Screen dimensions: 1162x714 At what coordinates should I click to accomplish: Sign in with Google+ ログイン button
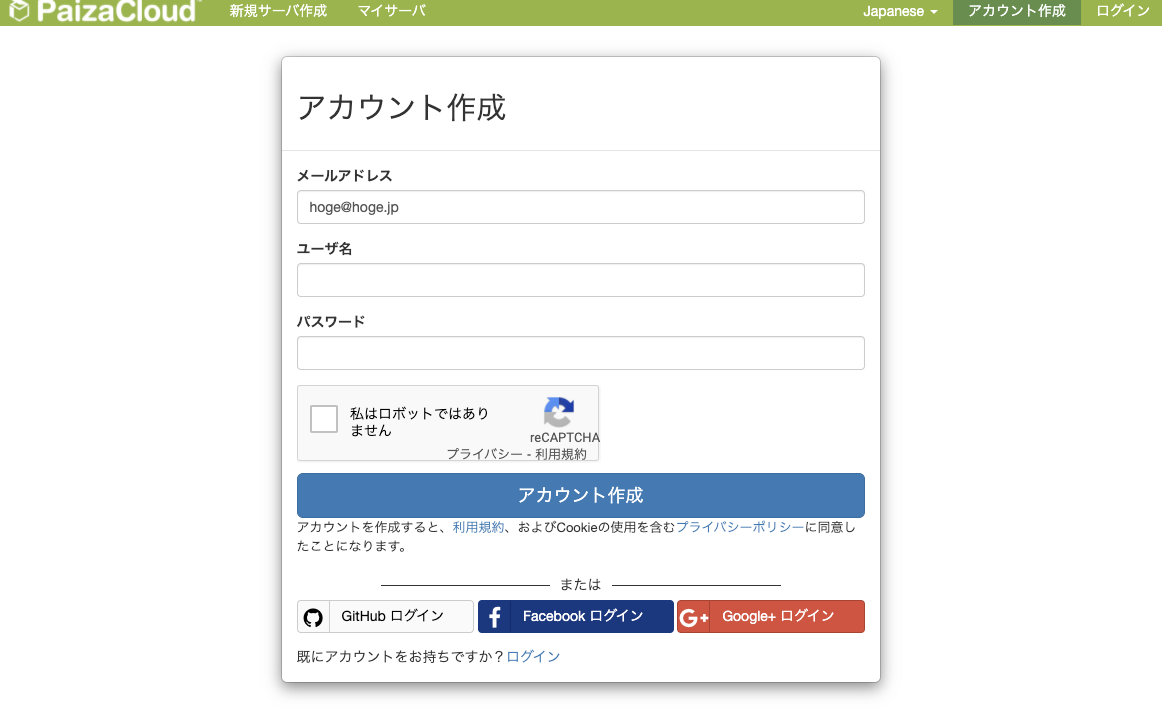click(x=771, y=617)
